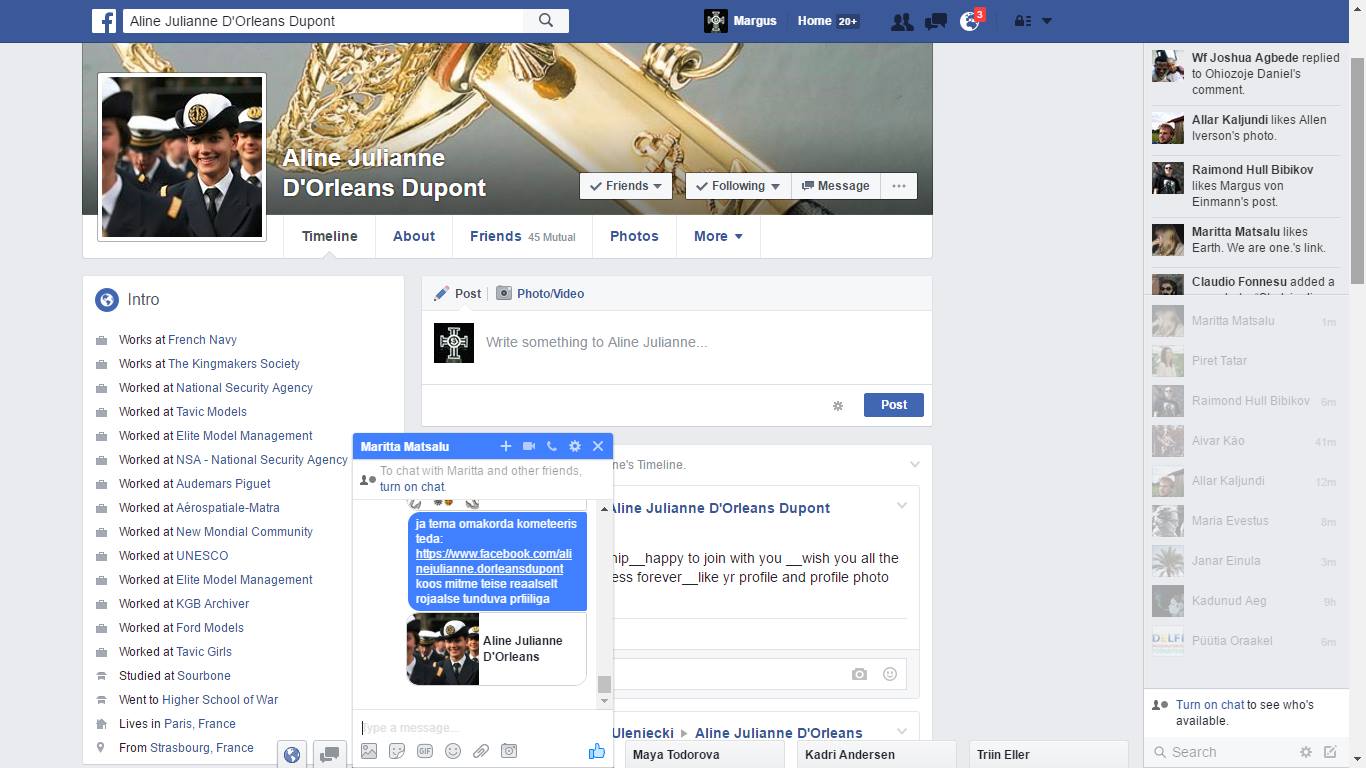This screenshot has height=768, width=1366.
Task: Click the 'Type a message' chat field
Action: [483, 727]
